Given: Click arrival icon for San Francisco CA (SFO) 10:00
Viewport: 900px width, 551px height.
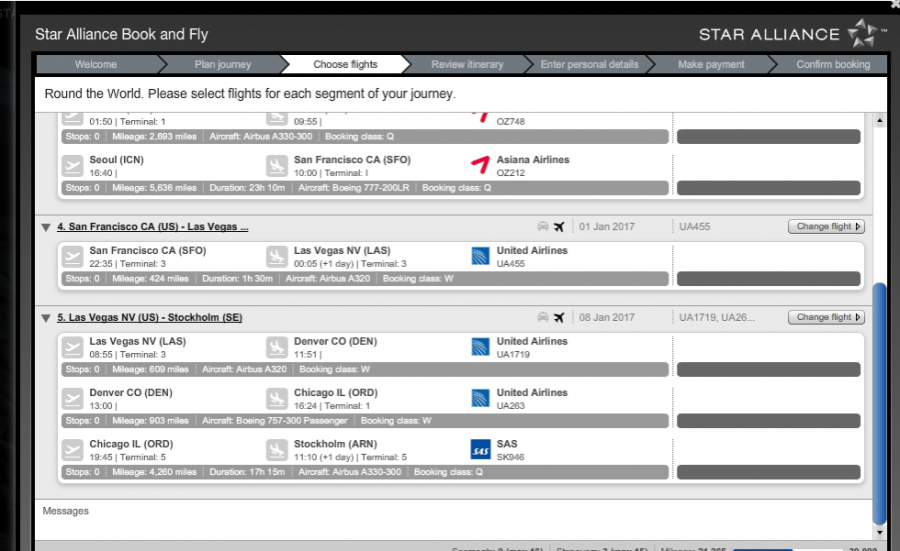Looking at the screenshot, I should pos(277,166).
